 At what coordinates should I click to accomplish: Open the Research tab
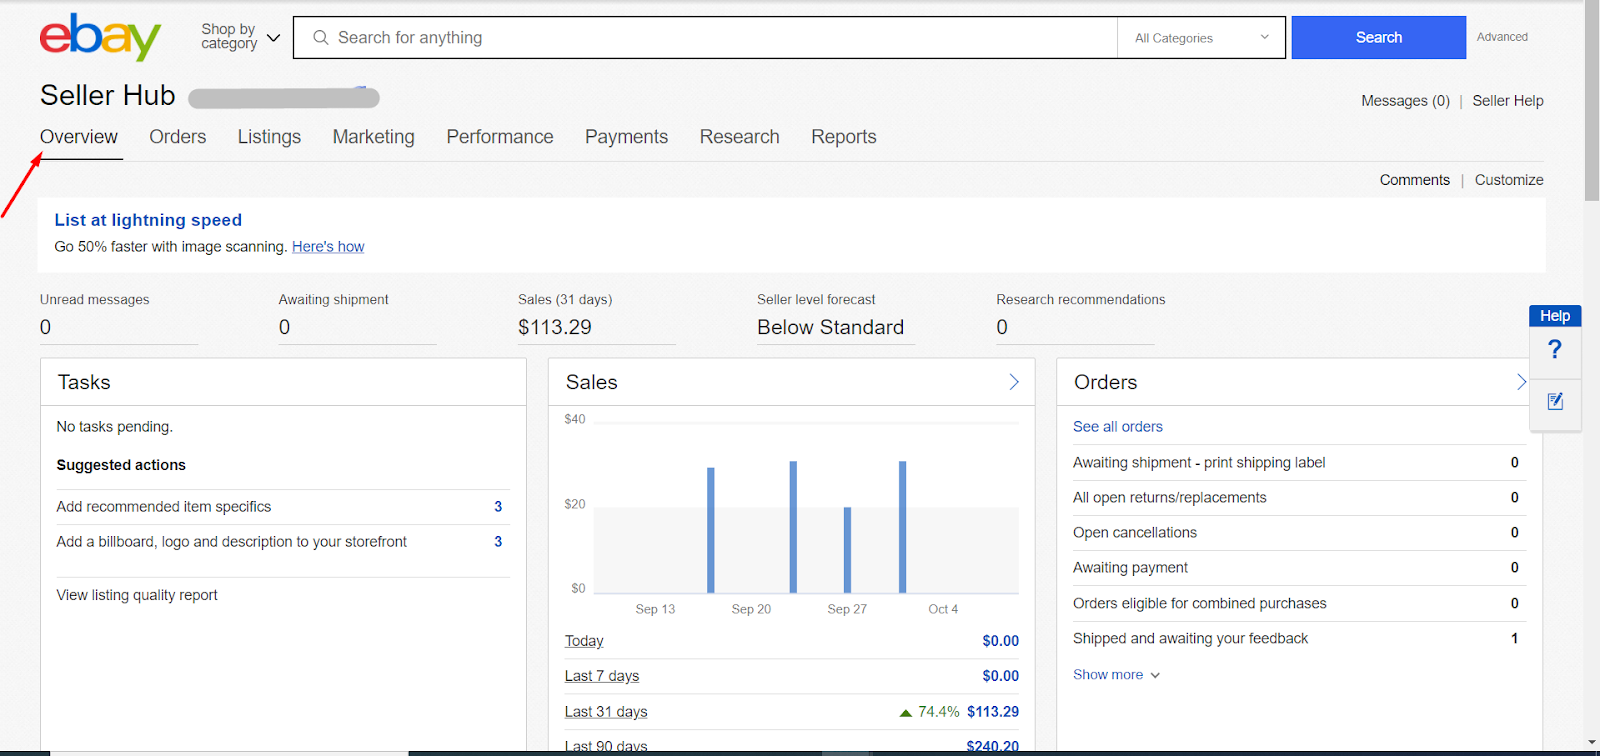click(x=740, y=137)
